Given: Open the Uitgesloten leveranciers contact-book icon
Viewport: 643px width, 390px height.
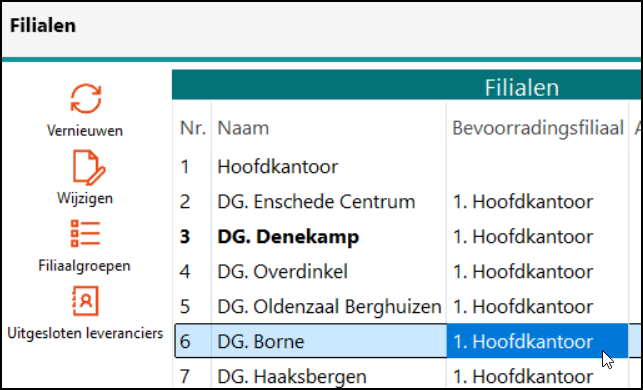Looking at the screenshot, I should pos(85,301).
